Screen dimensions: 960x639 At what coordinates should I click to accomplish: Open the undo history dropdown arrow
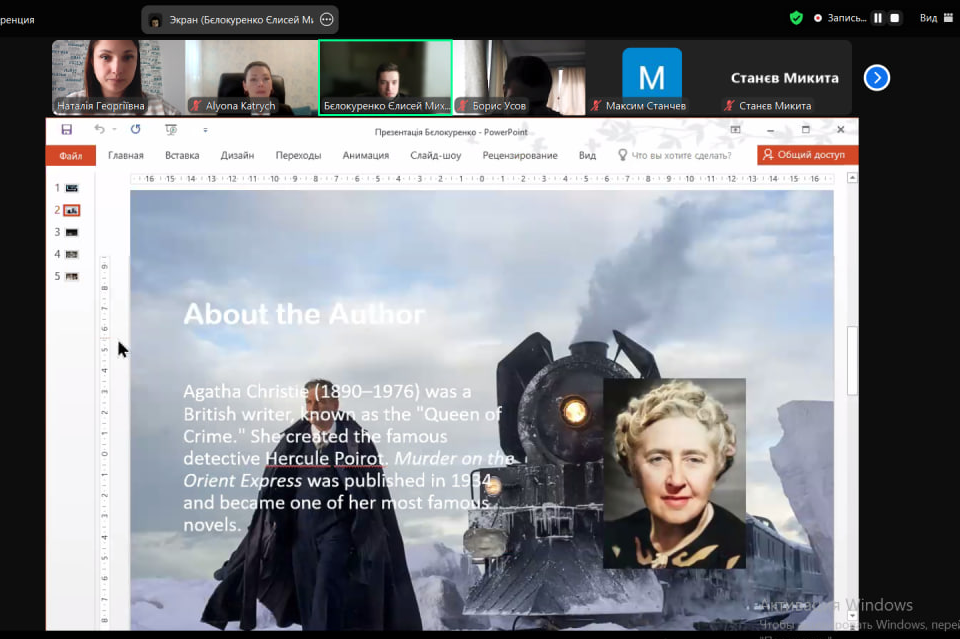click(114, 130)
